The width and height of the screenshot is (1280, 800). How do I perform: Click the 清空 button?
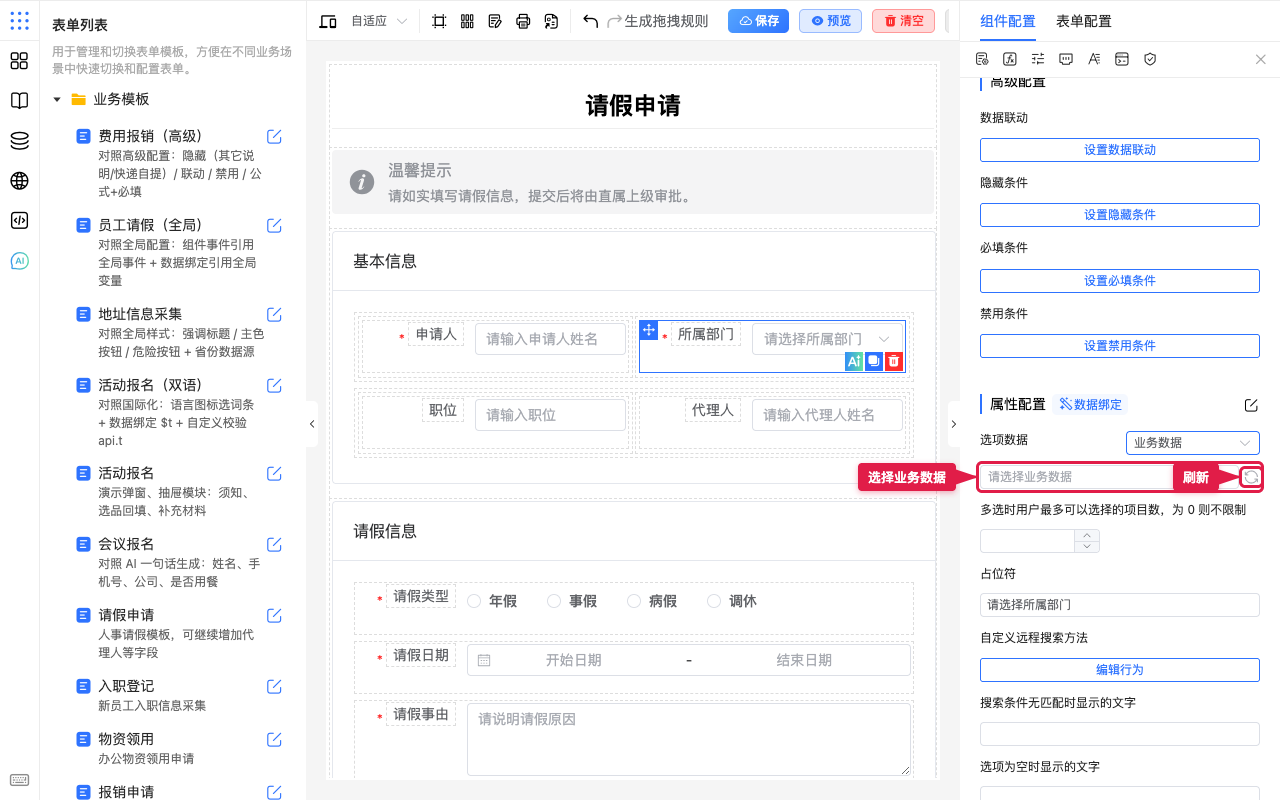pyautogui.click(x=903, y=21)
